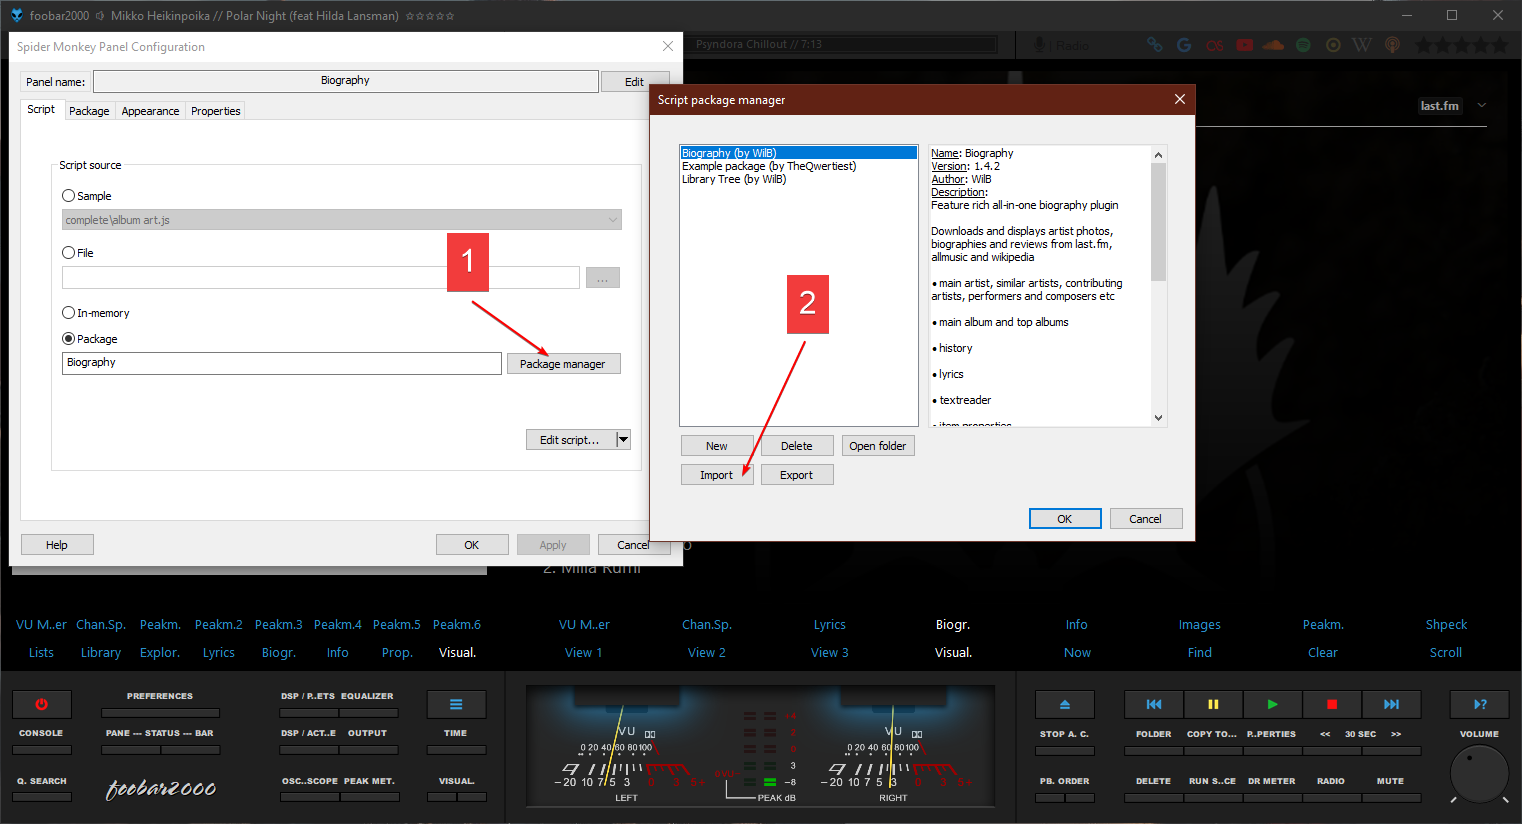Select the In-memory radio option

[x=69, y=313]
